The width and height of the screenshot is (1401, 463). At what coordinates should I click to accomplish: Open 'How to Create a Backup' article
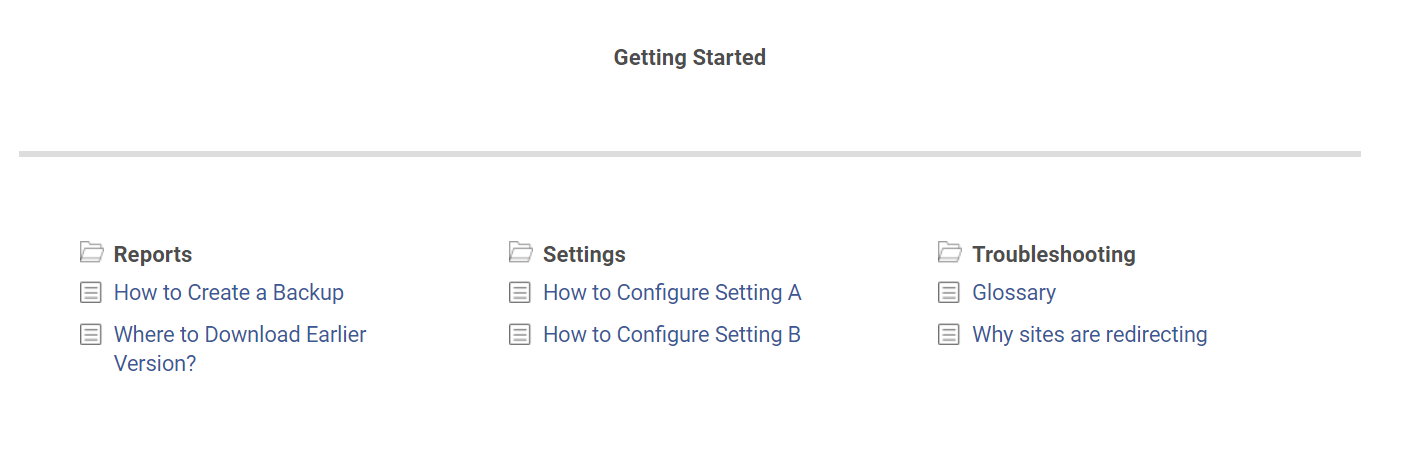coord(229,293)
